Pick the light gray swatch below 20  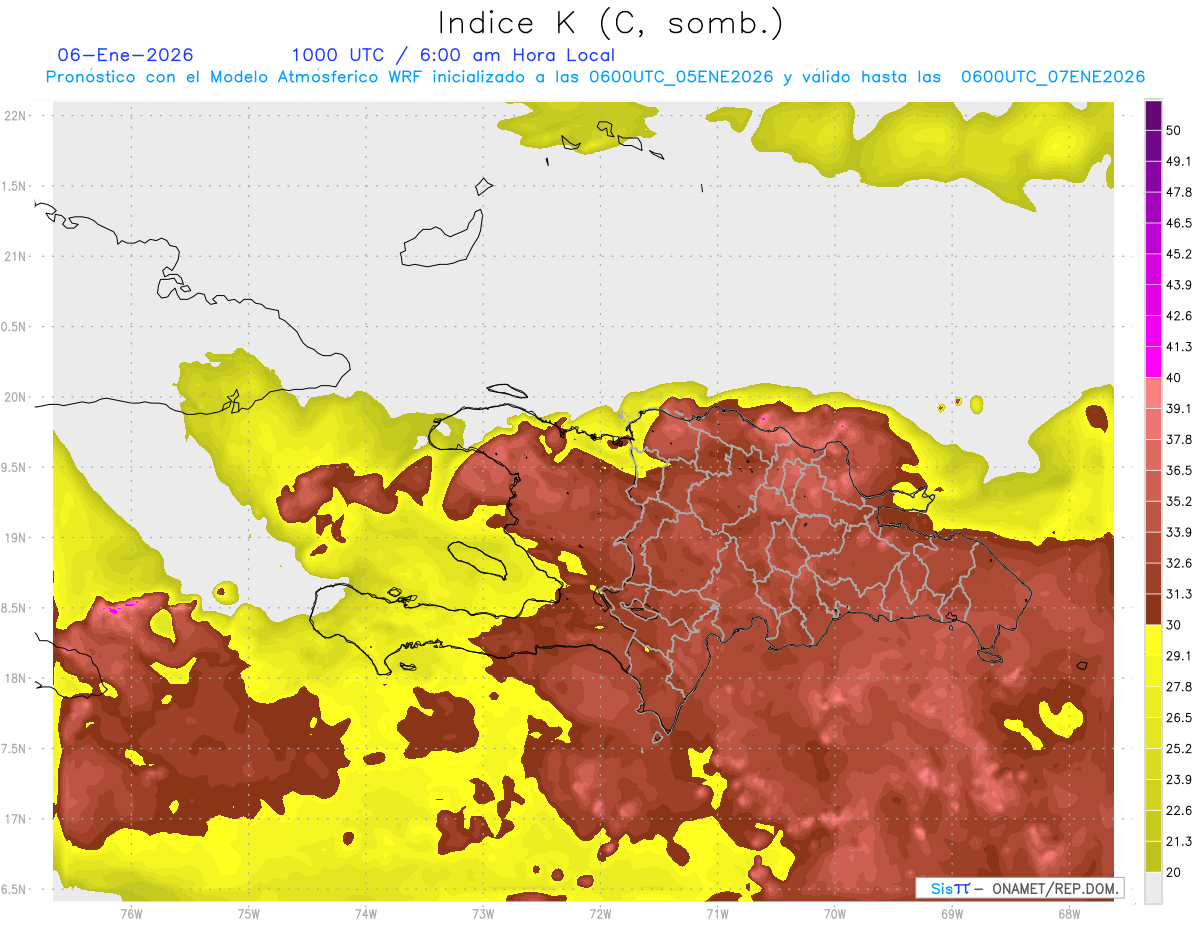[1153, 888]
